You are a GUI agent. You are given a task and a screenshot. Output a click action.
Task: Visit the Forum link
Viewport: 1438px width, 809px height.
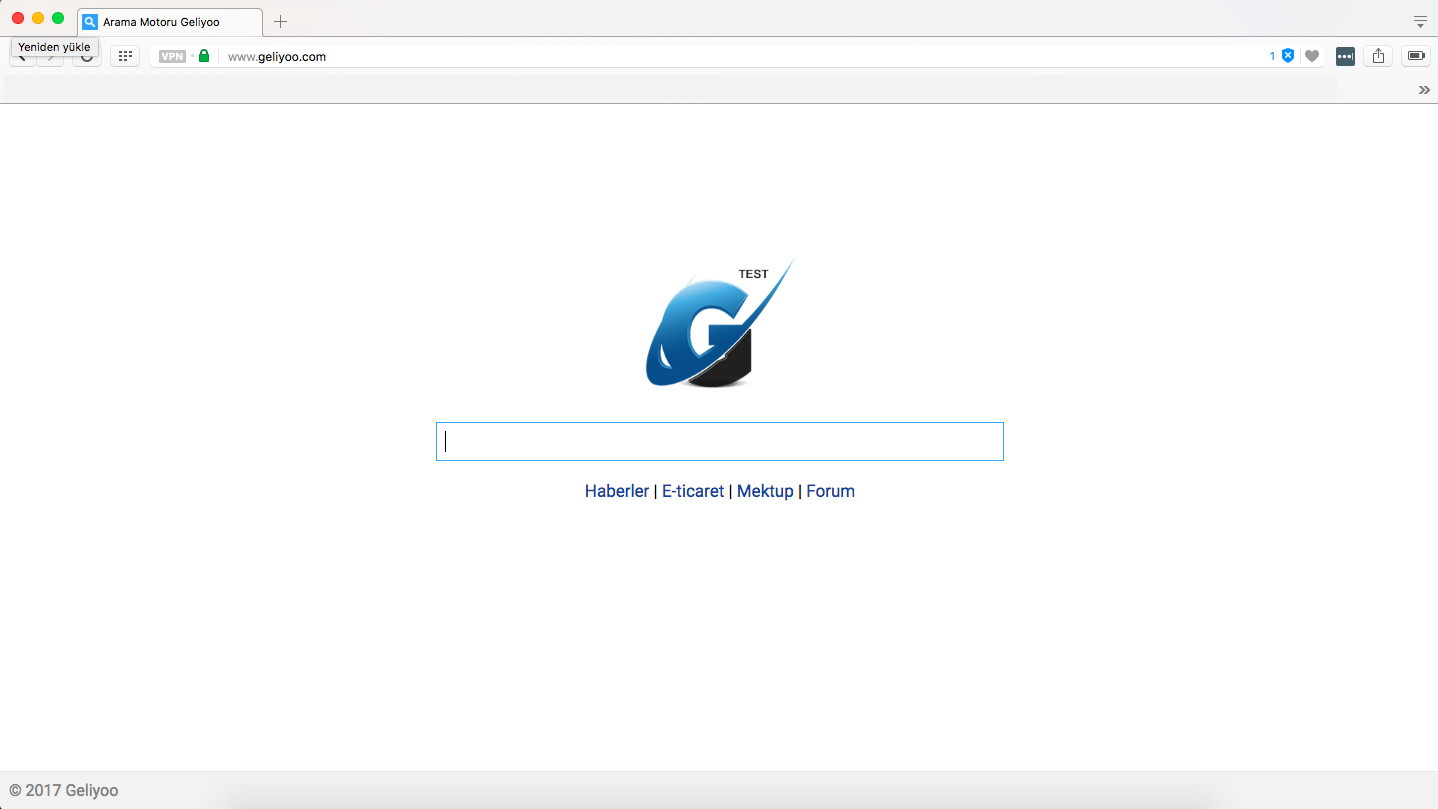tap(830, 491)
